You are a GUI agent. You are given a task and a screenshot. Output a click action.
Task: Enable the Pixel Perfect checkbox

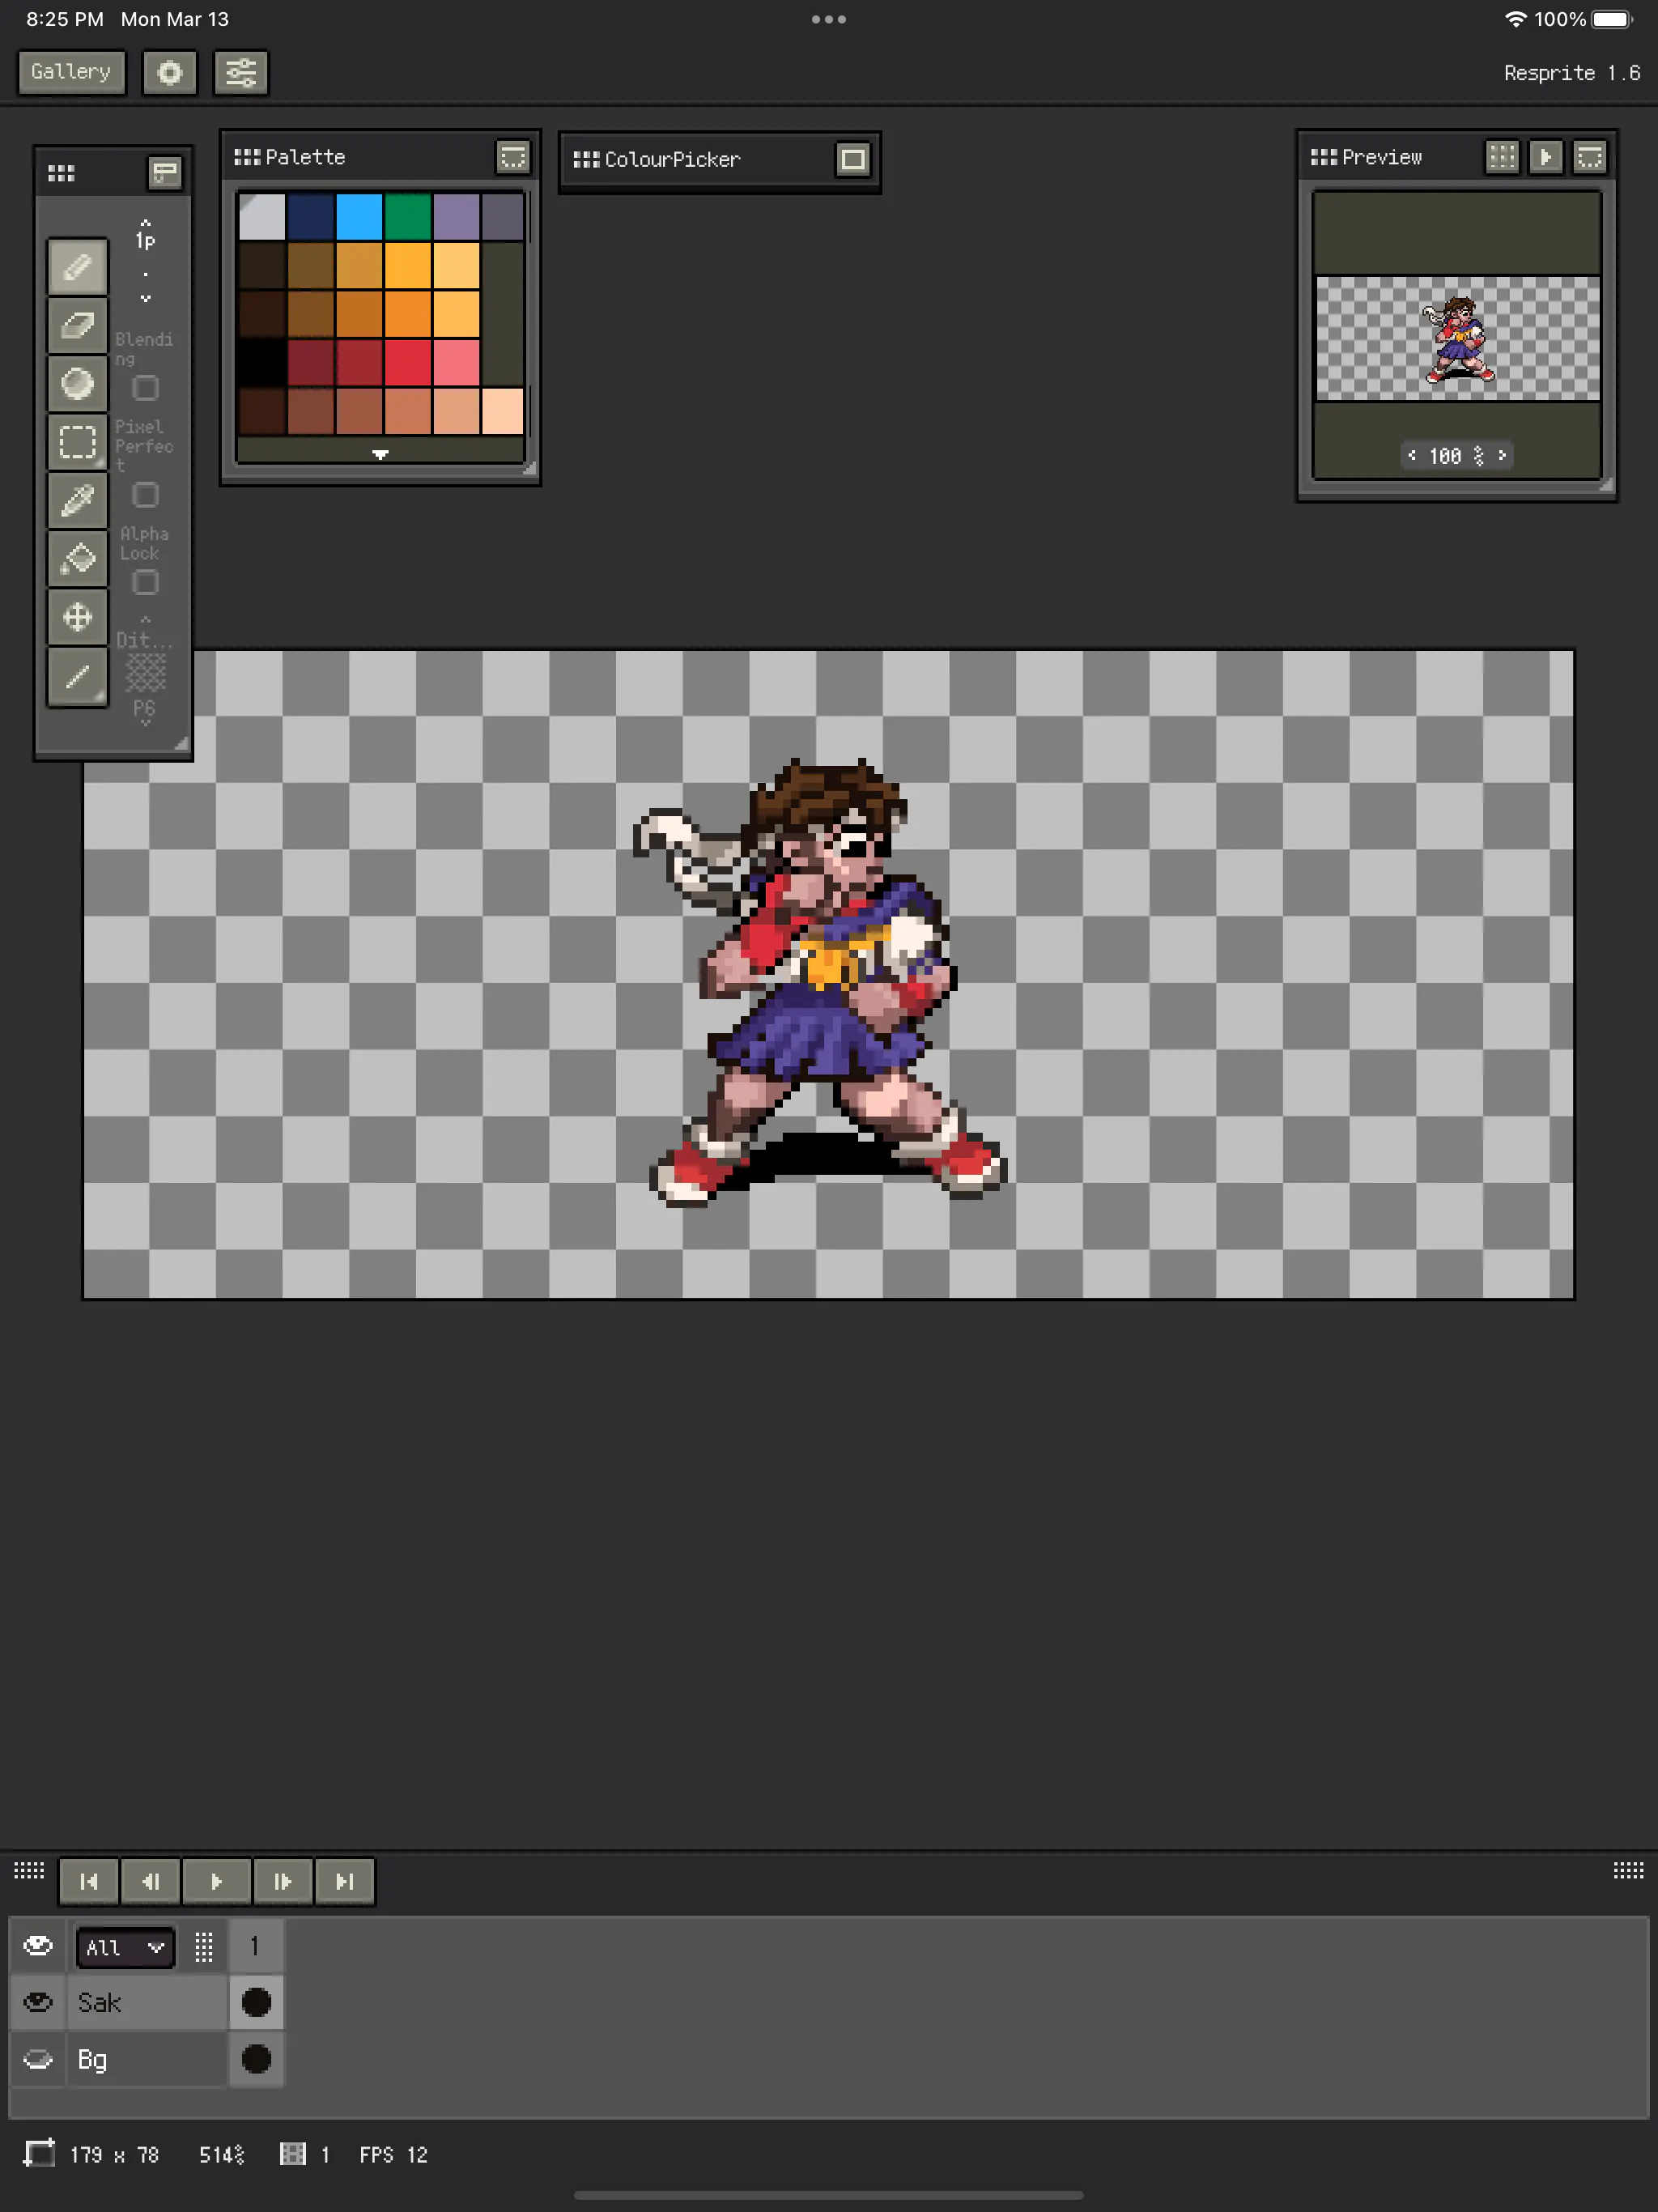pos(146,495)
